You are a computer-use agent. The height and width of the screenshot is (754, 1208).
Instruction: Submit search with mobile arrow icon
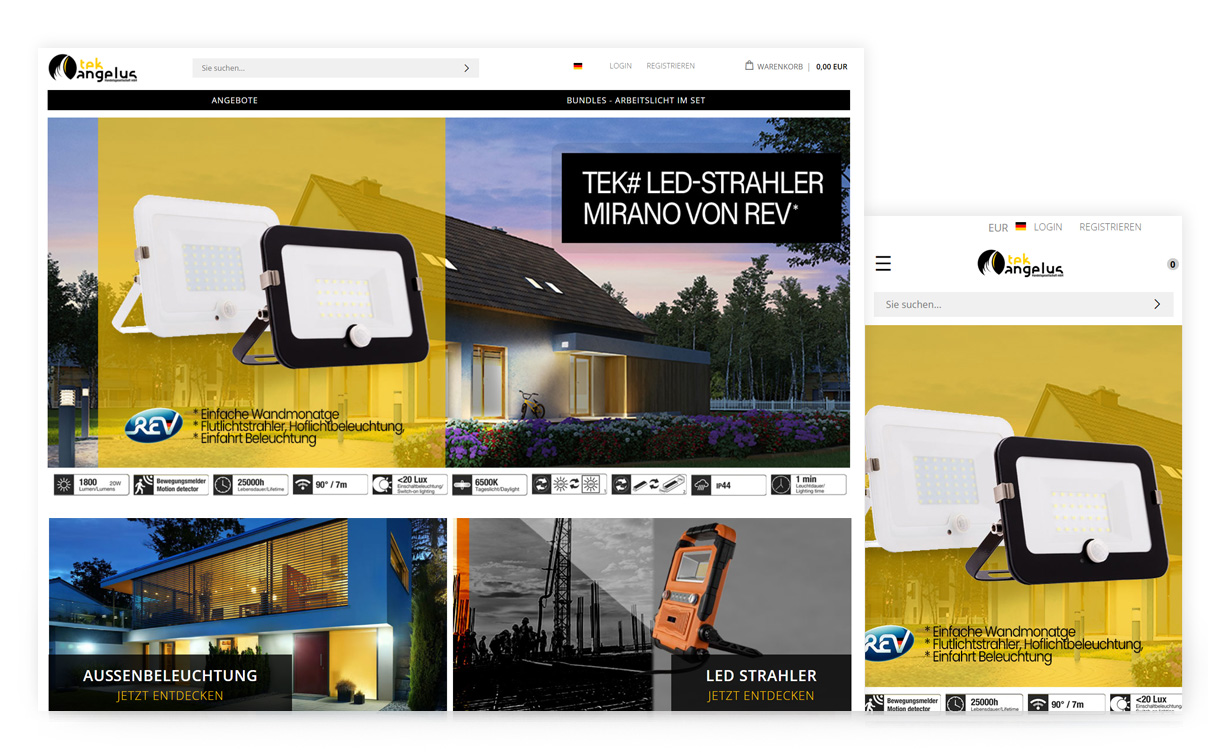coord(1157,304)
